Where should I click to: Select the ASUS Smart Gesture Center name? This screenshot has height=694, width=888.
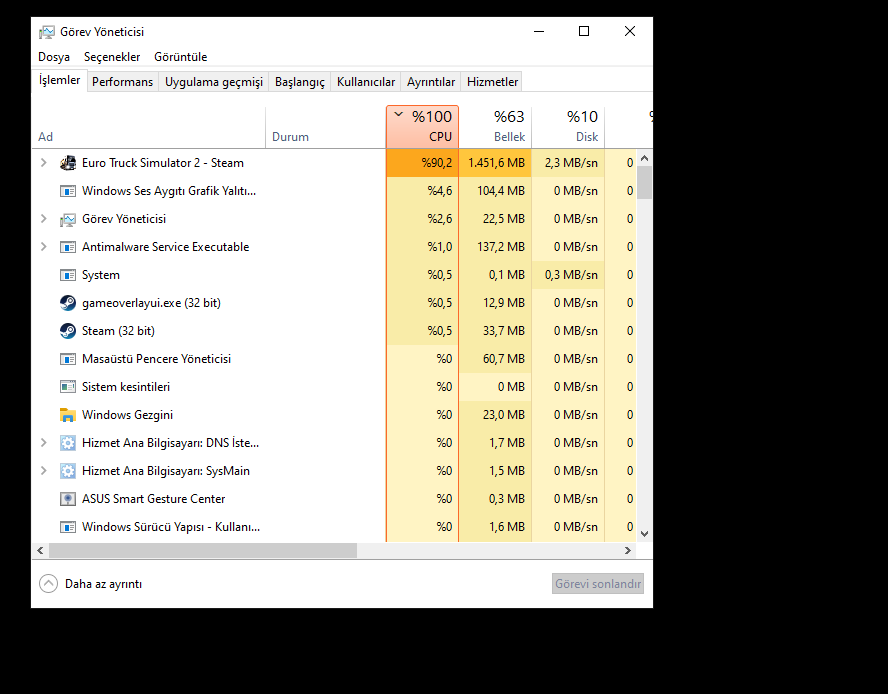point(153,499)
